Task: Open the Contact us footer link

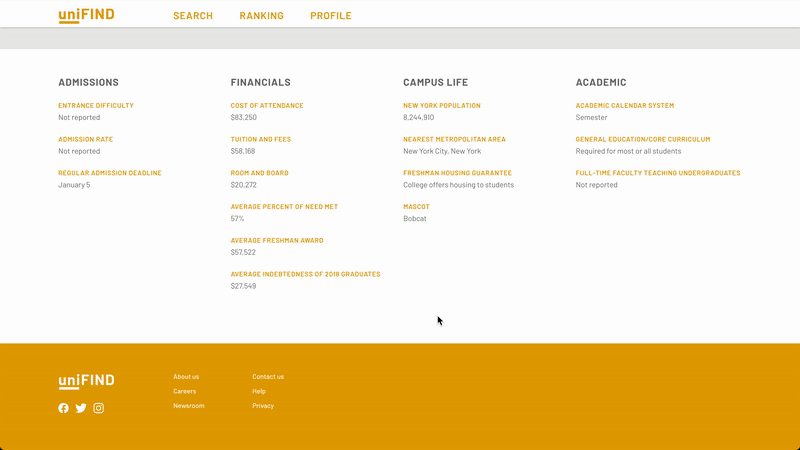Action: pyautogui.click(x=268, y=377)
